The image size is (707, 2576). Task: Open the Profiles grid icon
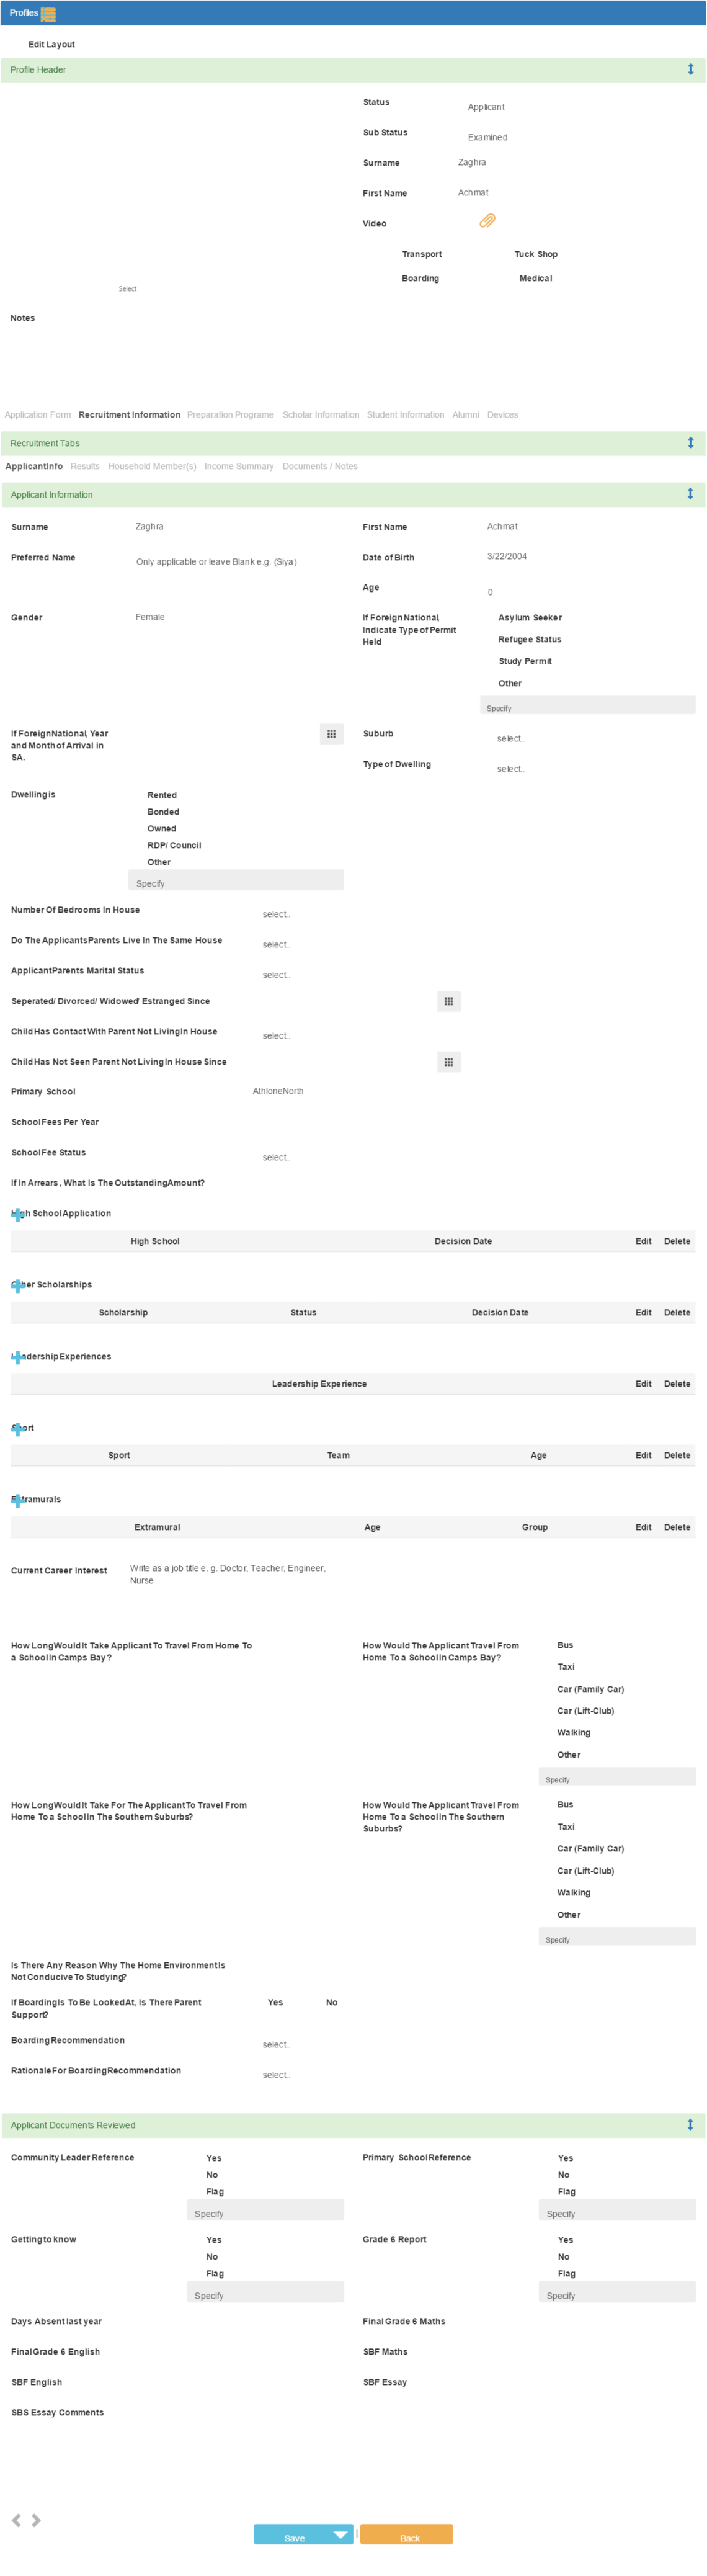48,14
